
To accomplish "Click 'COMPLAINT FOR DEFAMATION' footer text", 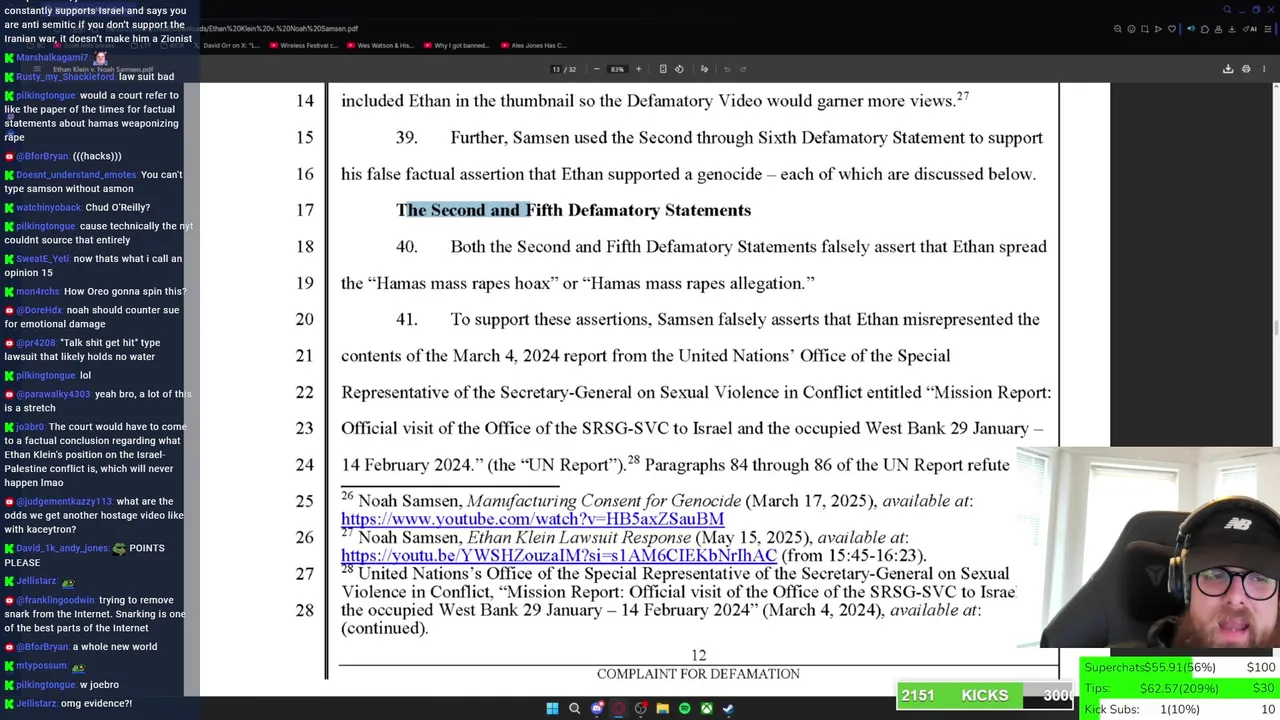I will (698, 674).
